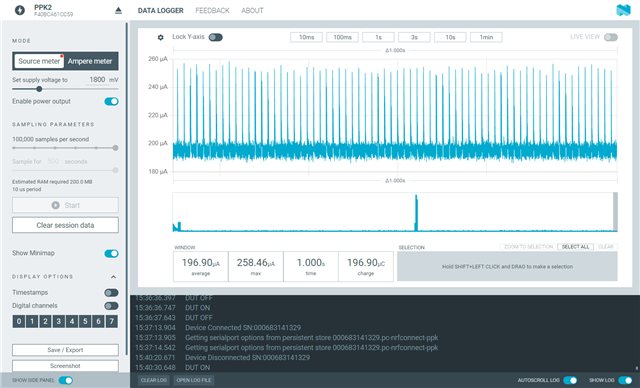The width and height of the screenshot is (640, 388).
Task: Toggle Show Side Panel switch
Action: click(x=66, y=380)
